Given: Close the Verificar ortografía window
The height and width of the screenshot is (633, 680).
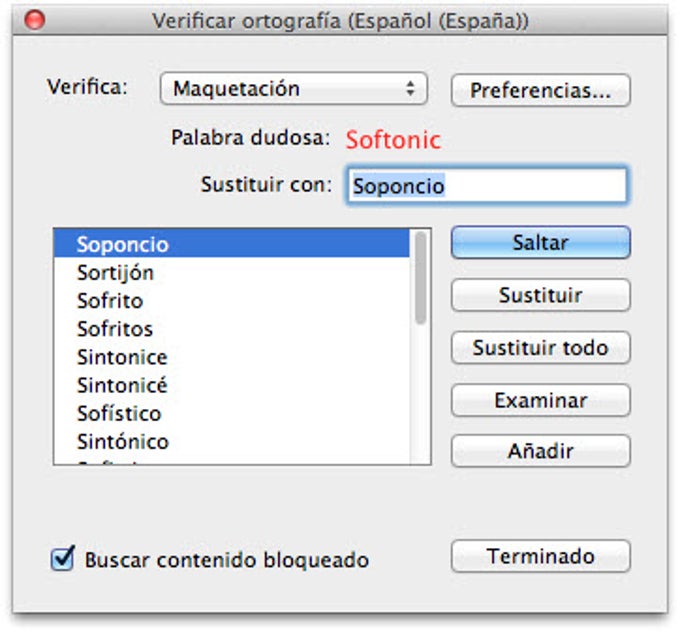Looking at the screenshot, I should tap(35, 20).
